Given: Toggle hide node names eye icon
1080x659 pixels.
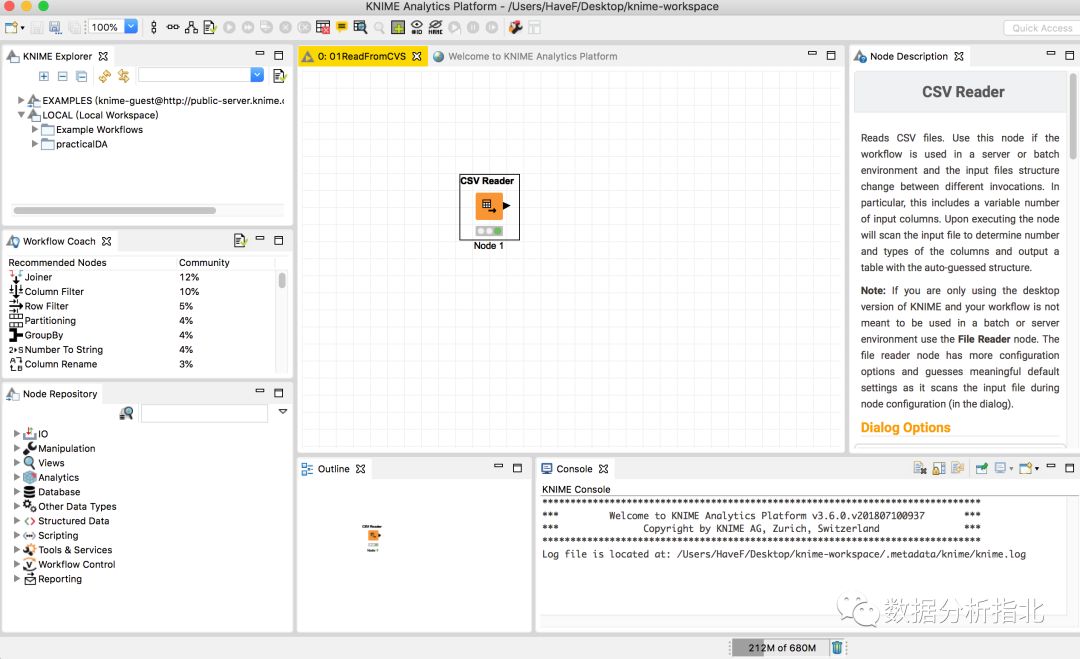Looking at the screenshot, I should coord(435,28).
